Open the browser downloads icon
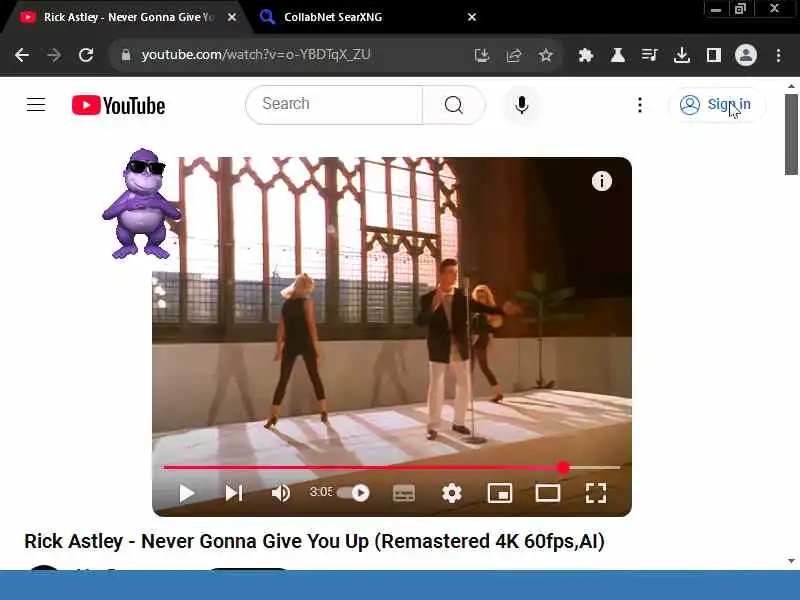The width and height of the screenshot is (800, 600). tap(682, 55)
